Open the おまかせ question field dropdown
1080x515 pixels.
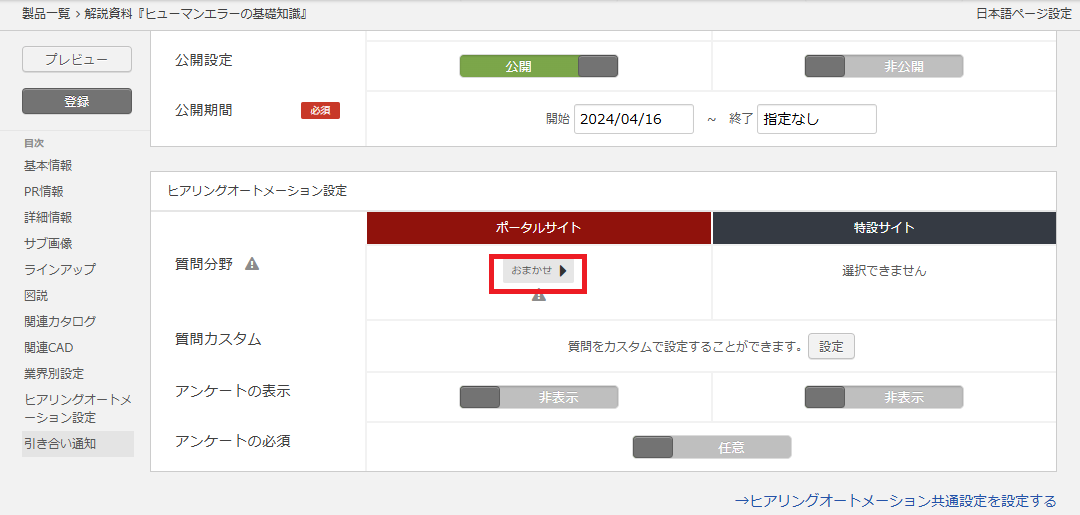click(x=539, y=271)
